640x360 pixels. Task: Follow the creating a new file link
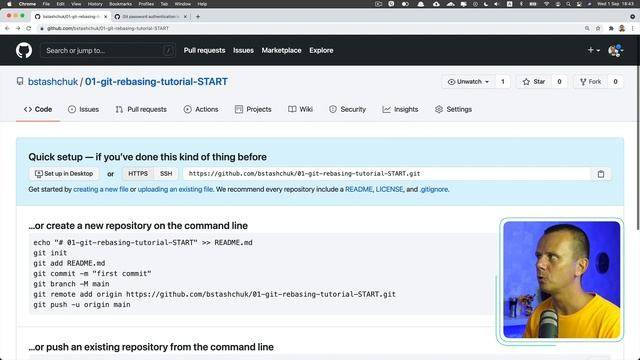click(100, 189)
